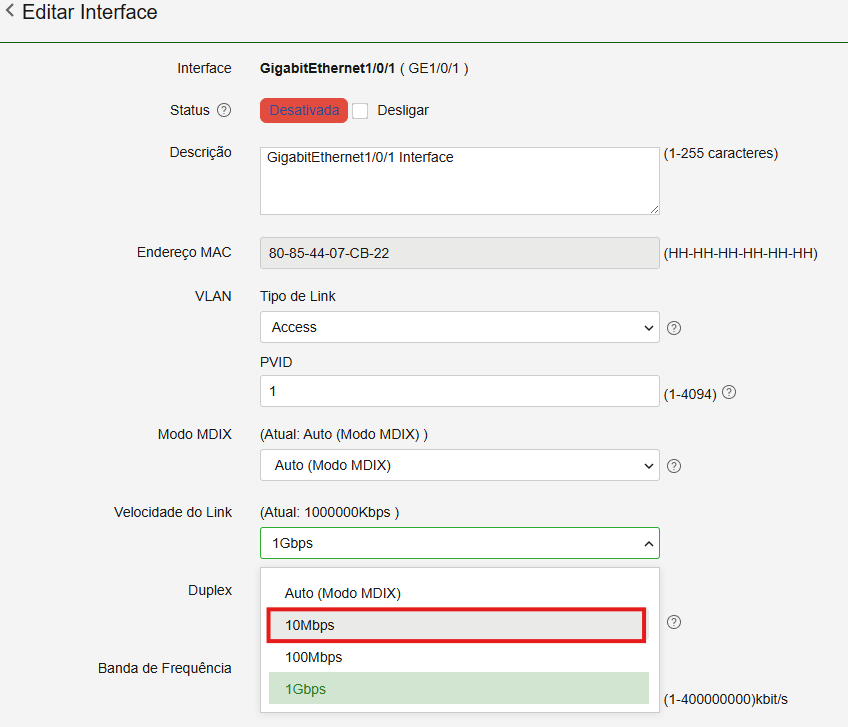Click the help icon after PVID range

[729, 392]
